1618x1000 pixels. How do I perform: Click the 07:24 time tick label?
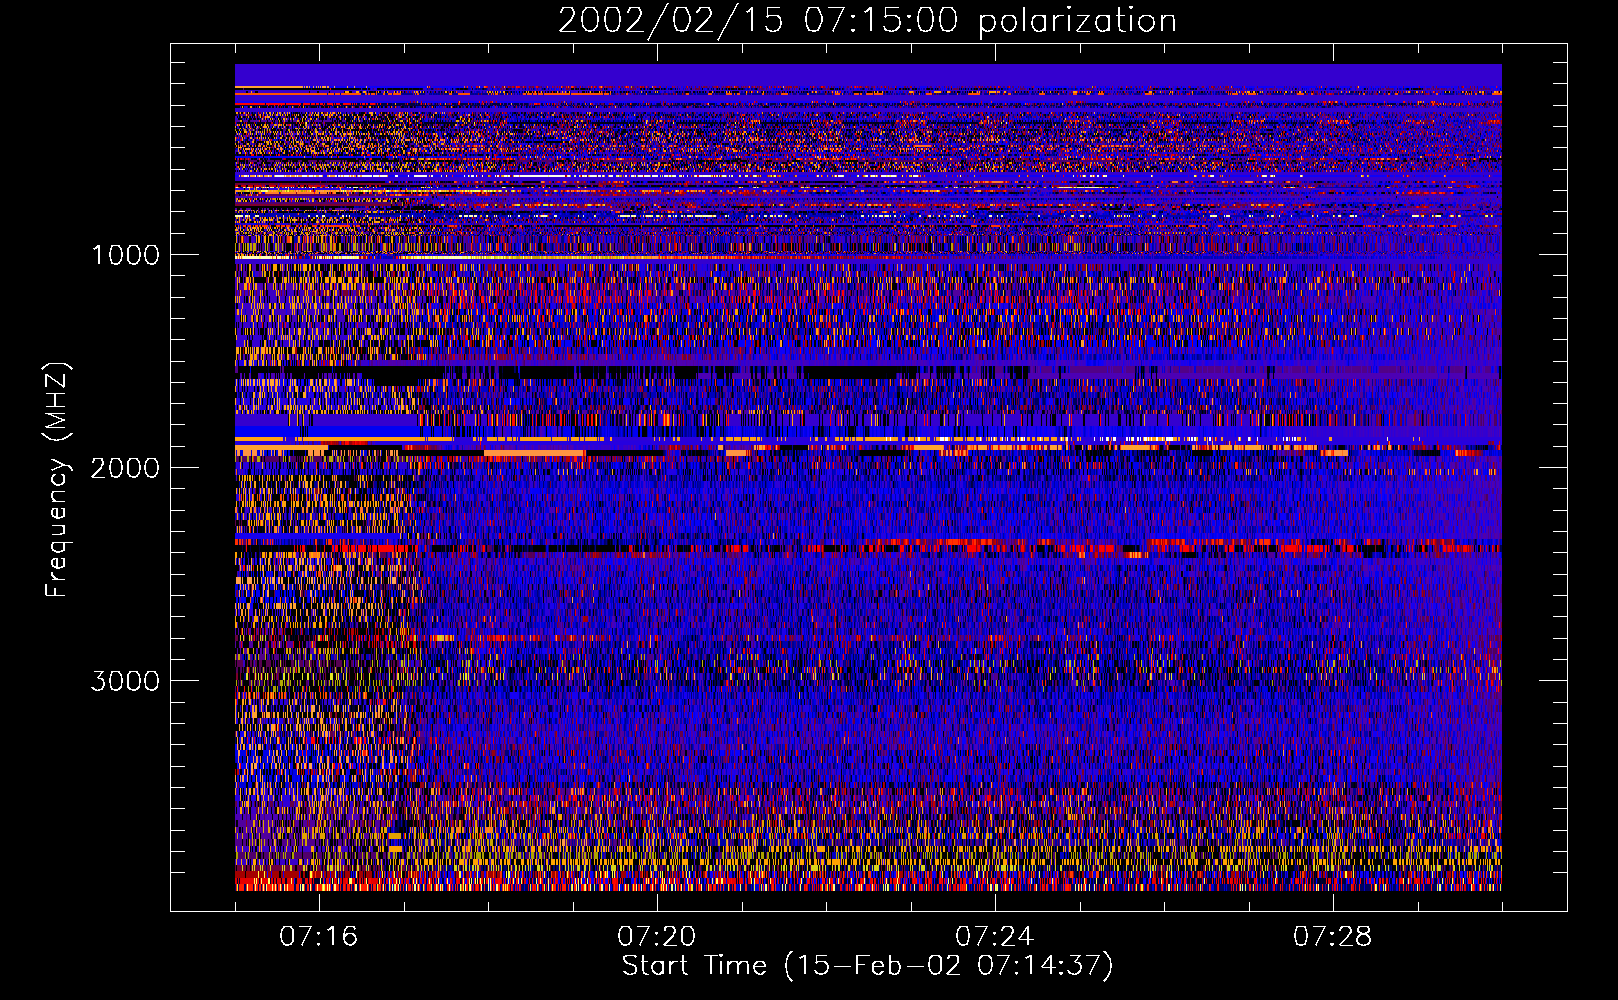pos(995,937)
